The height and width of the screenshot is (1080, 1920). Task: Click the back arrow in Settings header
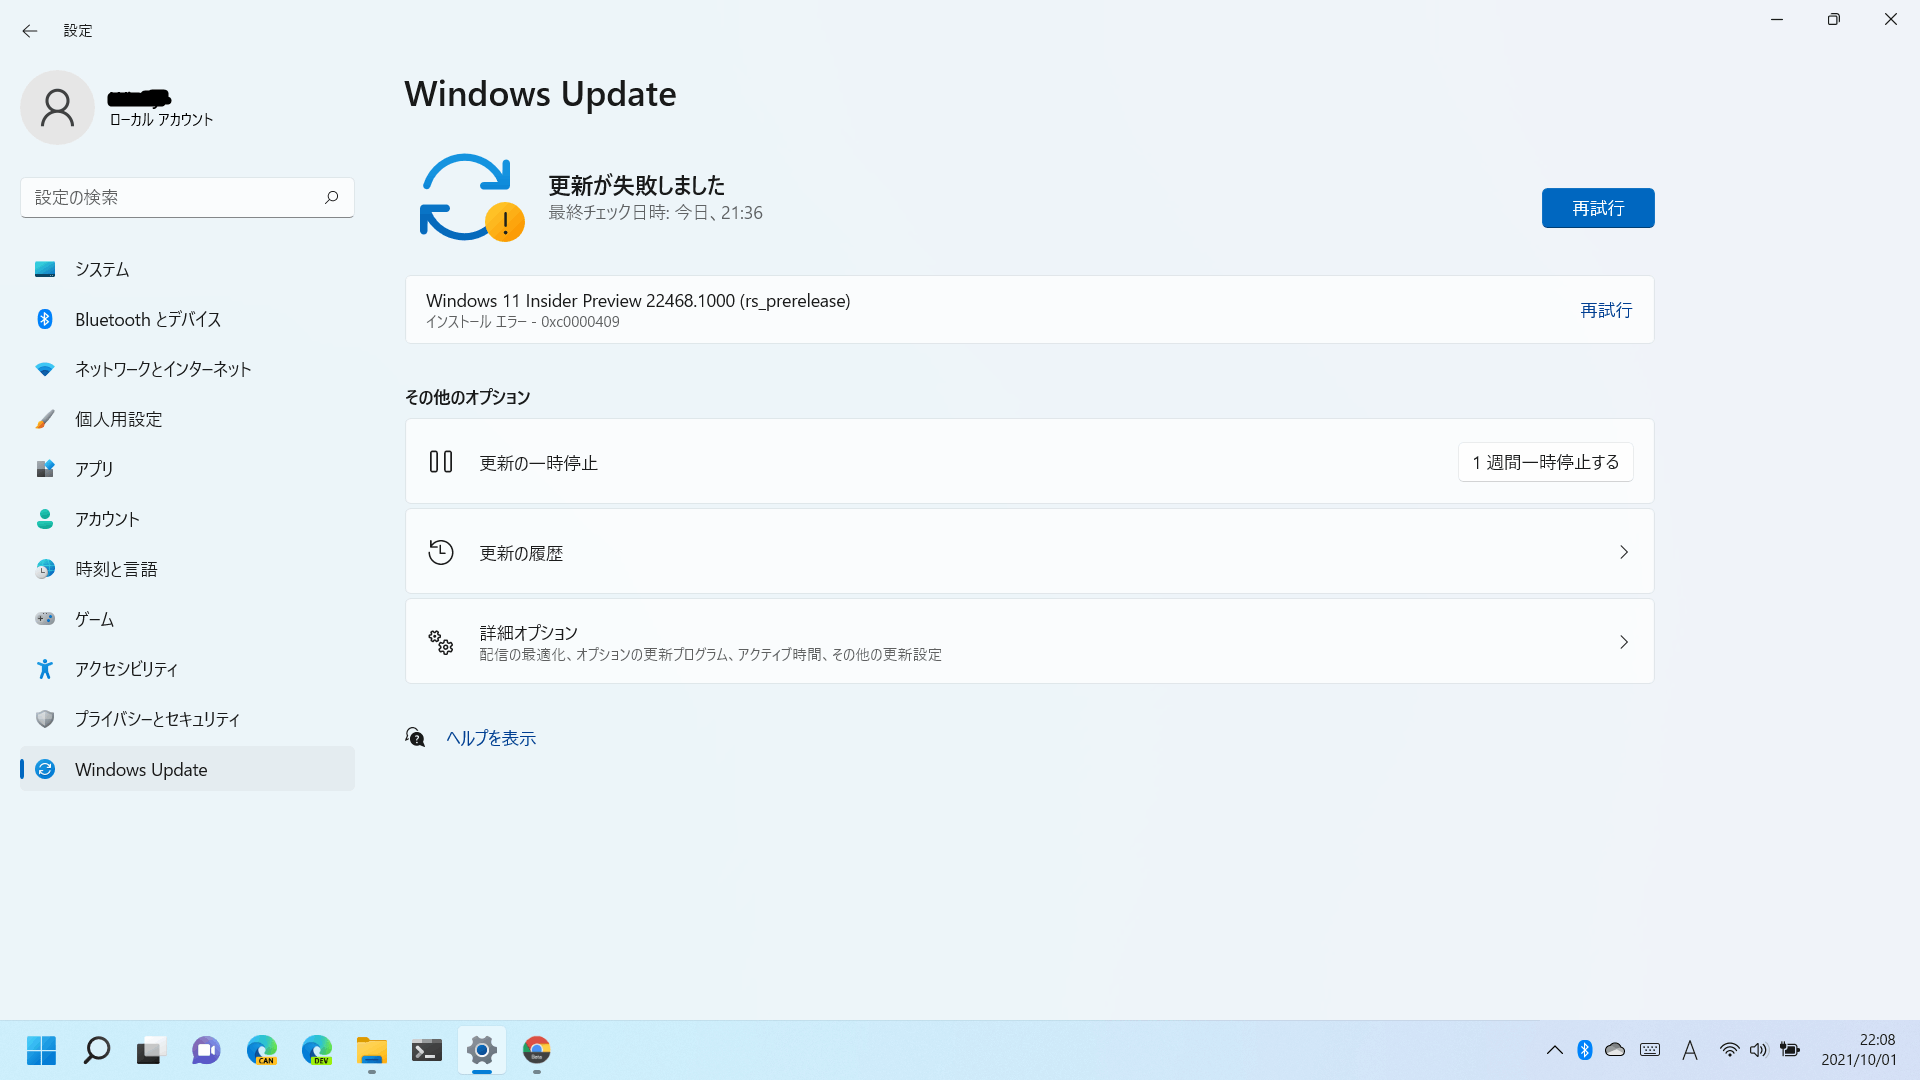coord(29,31)
